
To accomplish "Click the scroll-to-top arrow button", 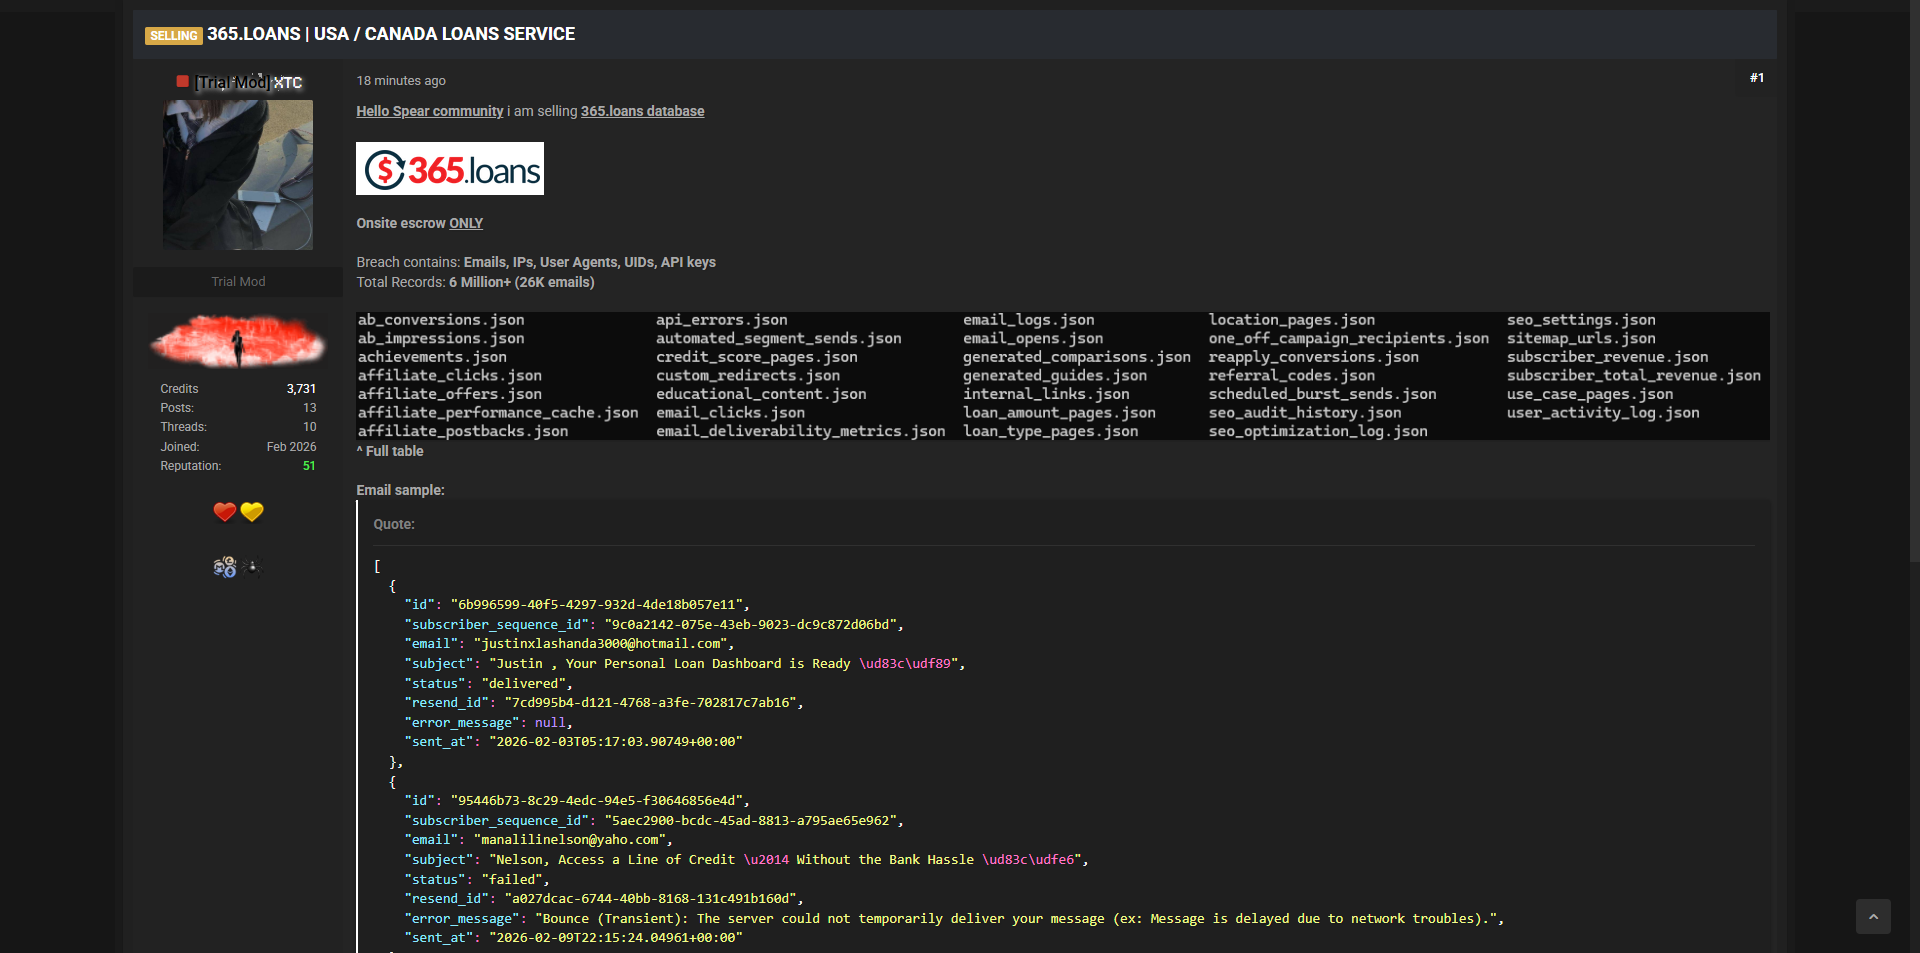I will pyautogui.click(x=1872, y=916).
